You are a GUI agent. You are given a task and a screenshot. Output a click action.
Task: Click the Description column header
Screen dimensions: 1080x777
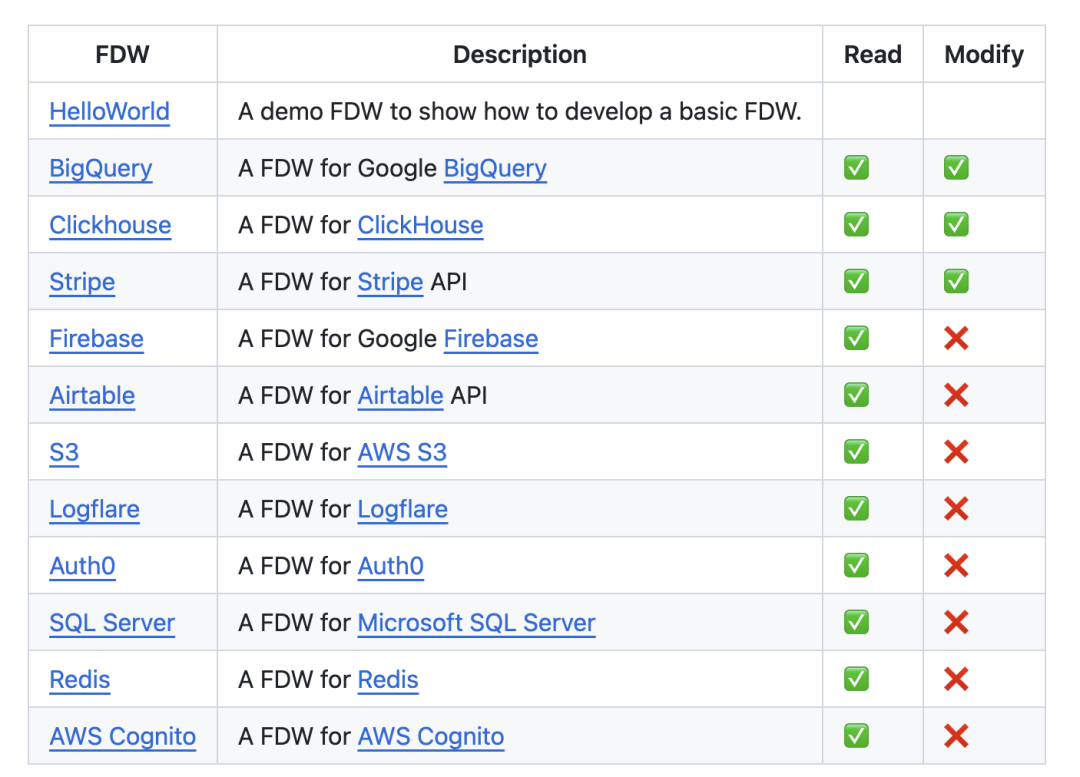coord(520,54)
